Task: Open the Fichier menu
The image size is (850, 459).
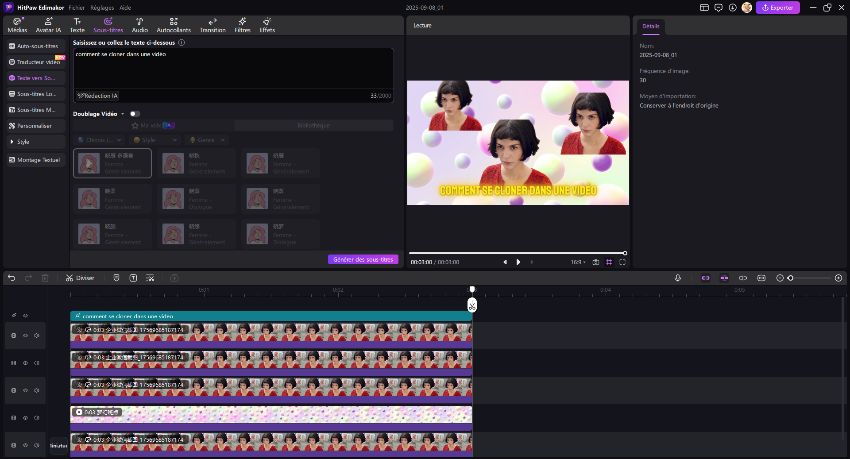Action: click(76, 6)
